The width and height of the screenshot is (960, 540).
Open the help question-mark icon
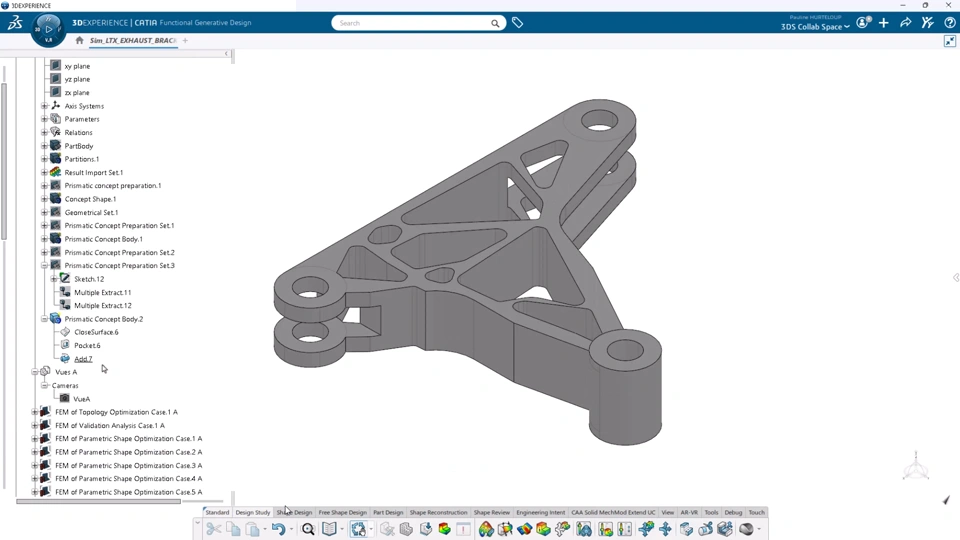[950, 23]
